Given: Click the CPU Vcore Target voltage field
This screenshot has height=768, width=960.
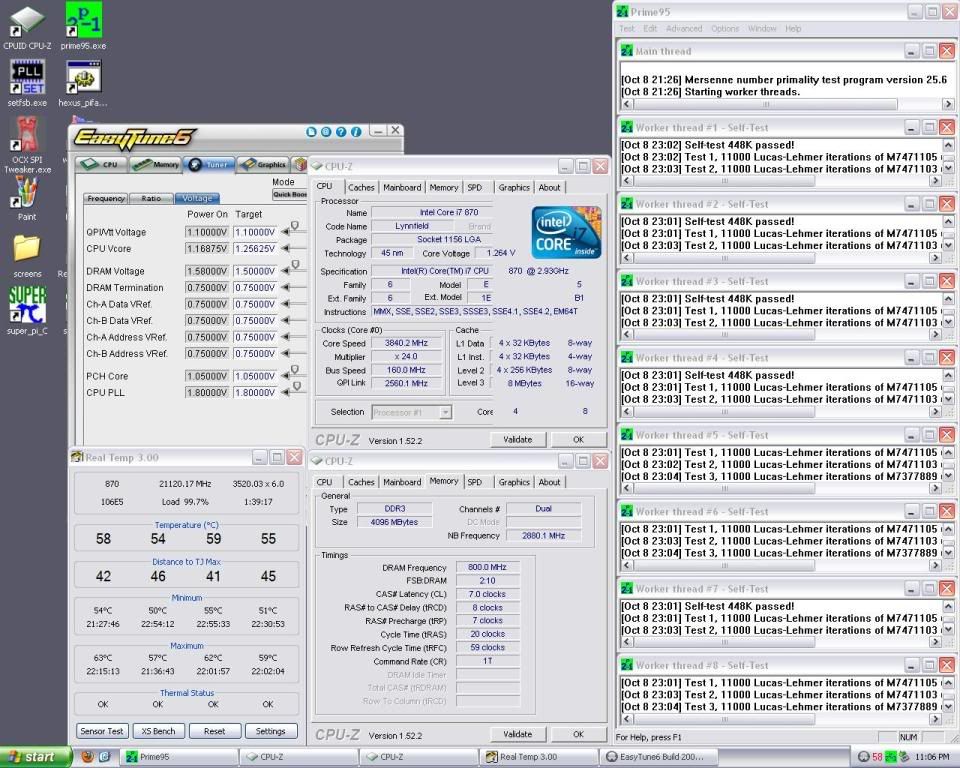Looking at the screenshot, I should pos(255,249).
